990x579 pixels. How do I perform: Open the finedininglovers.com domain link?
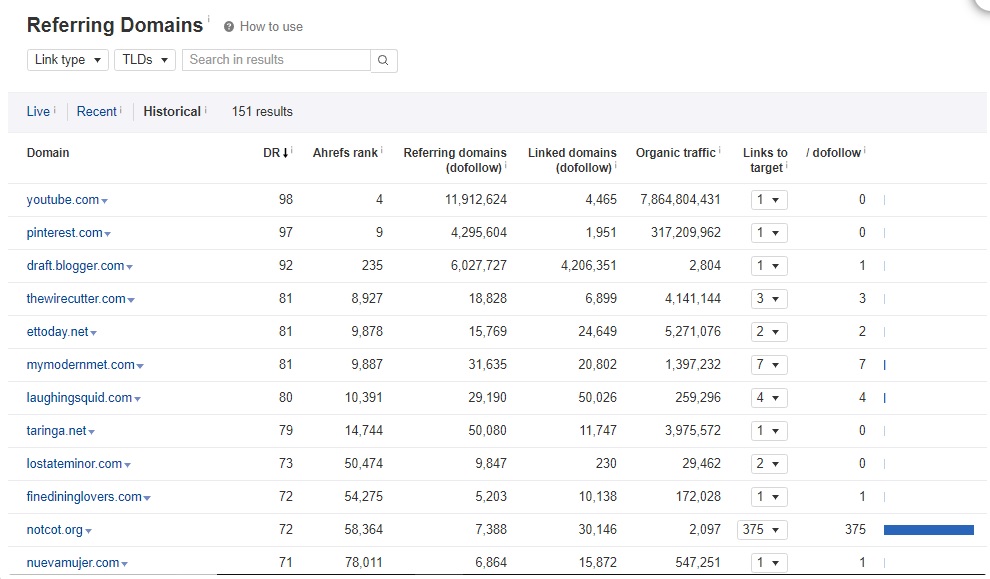[84, 497]
